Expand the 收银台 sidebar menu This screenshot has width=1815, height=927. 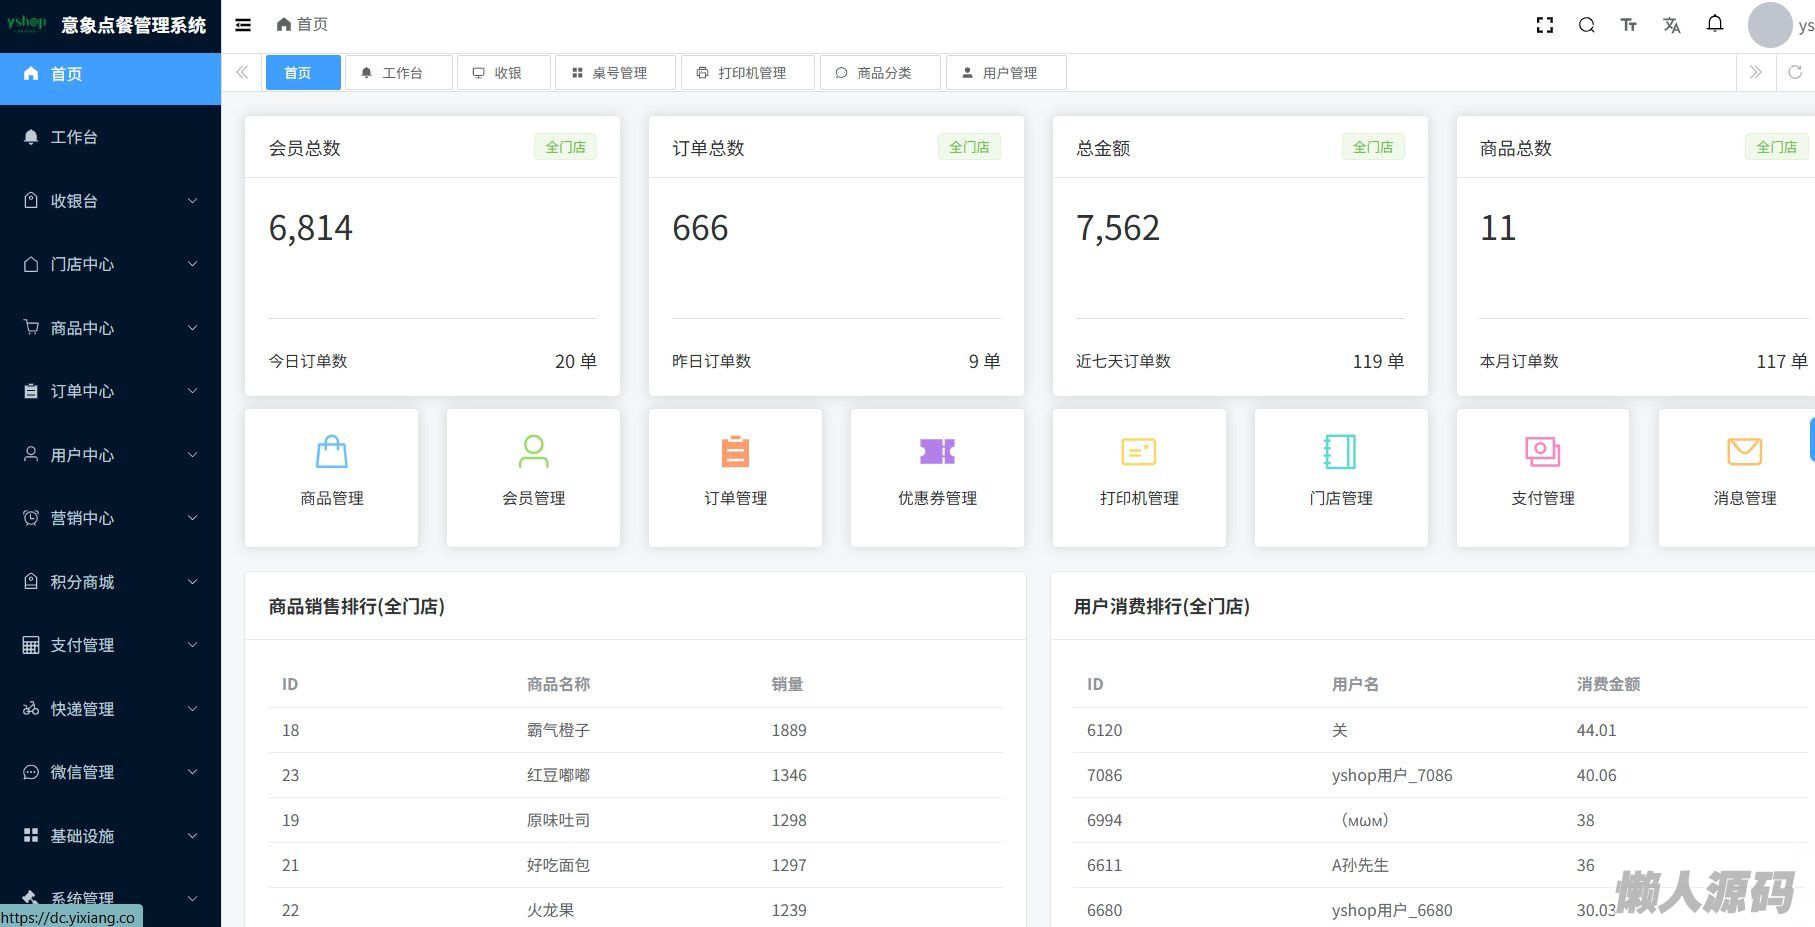click(110, 201)
